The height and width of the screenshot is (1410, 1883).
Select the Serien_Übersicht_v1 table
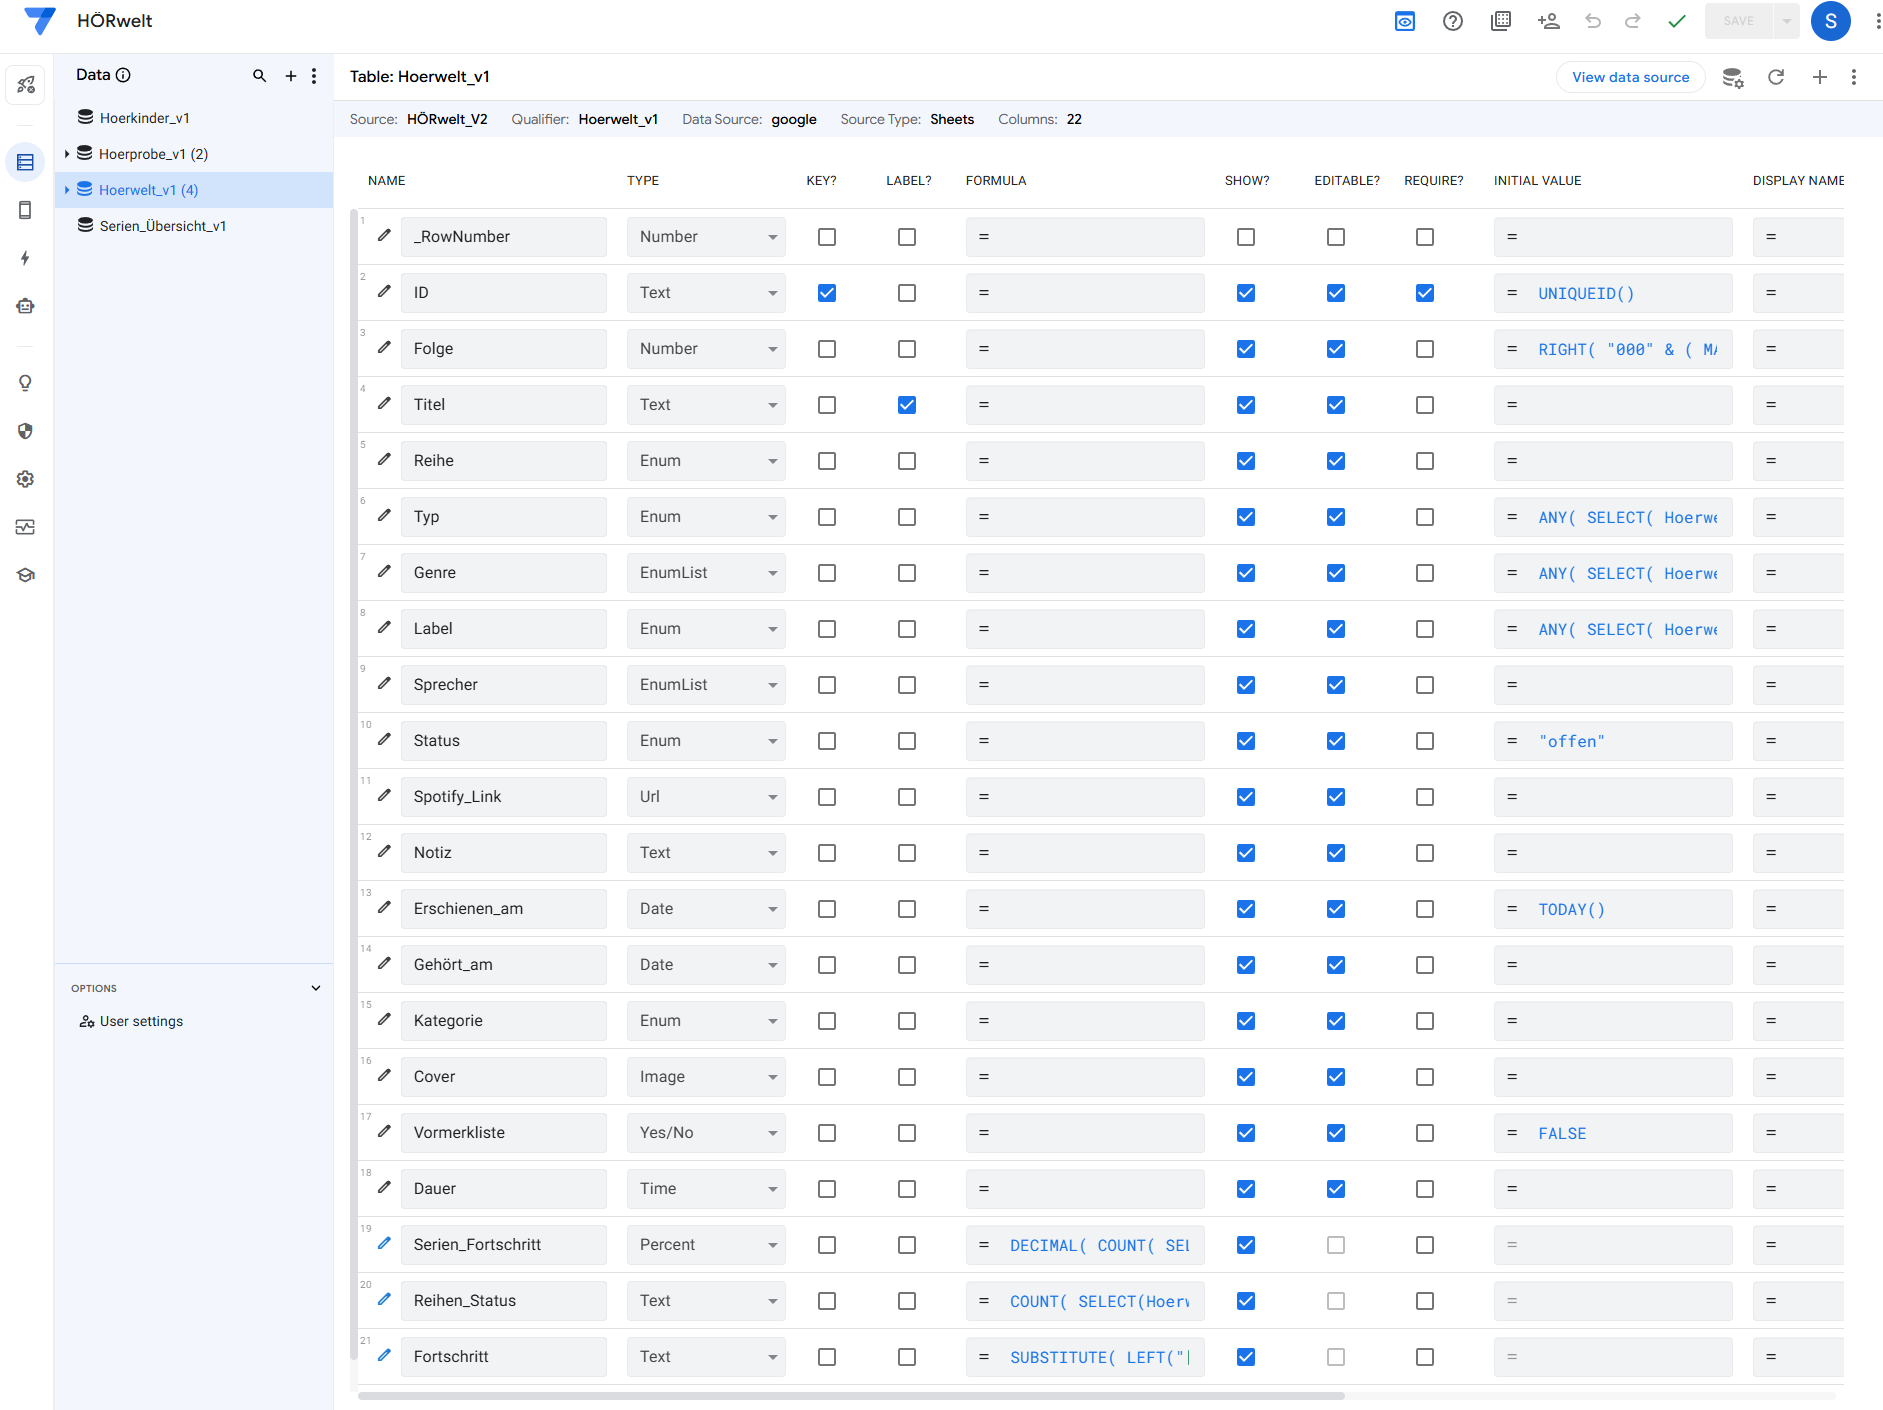[161, 225]
